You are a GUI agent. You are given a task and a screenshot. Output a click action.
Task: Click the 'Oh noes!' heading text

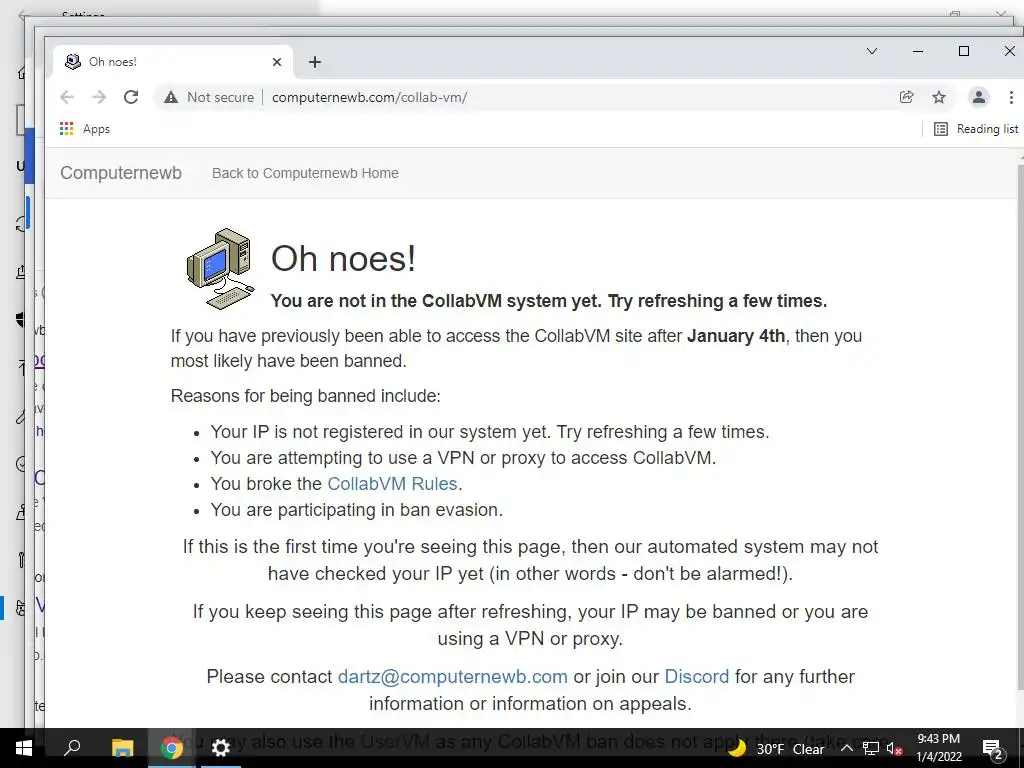tap(344, 259)
